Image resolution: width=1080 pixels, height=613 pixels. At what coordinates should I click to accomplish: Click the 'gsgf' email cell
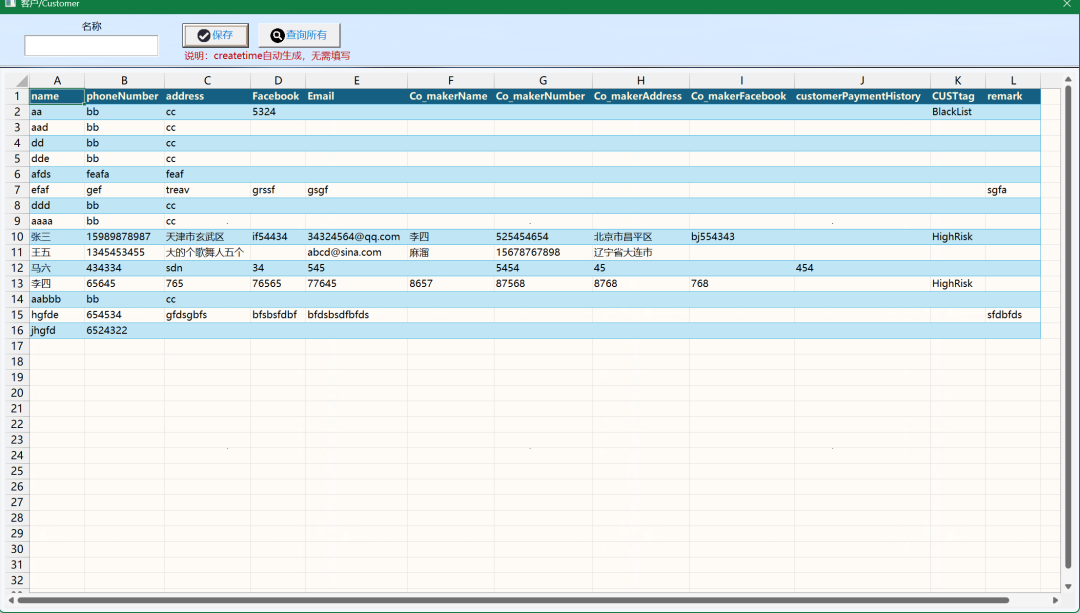[x=356, y=189]
